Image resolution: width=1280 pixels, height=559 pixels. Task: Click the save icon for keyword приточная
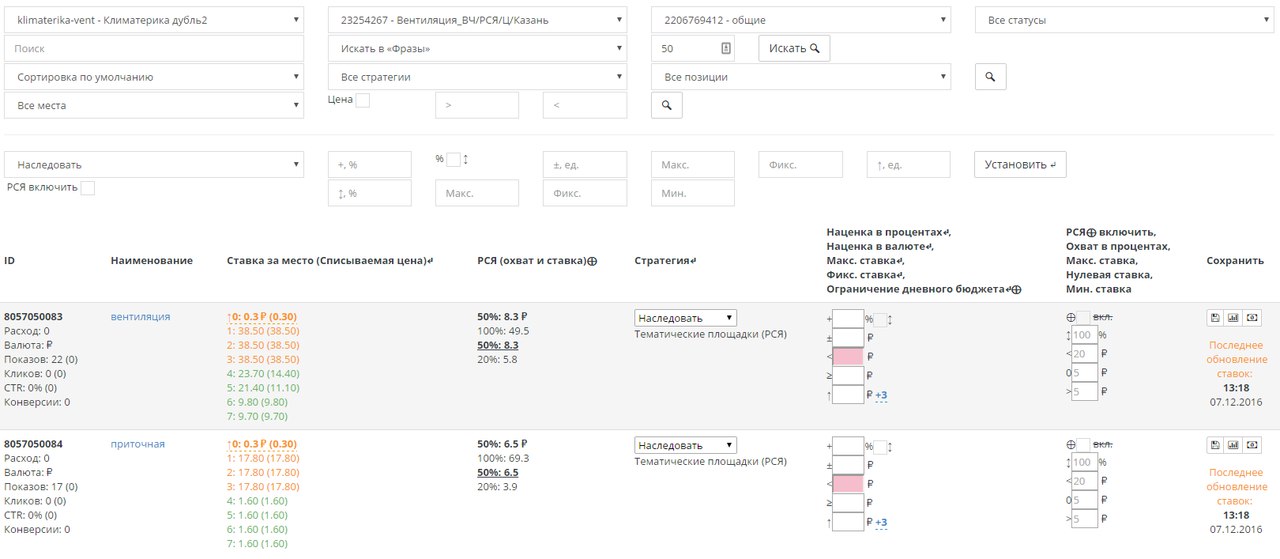(1215, 445)
